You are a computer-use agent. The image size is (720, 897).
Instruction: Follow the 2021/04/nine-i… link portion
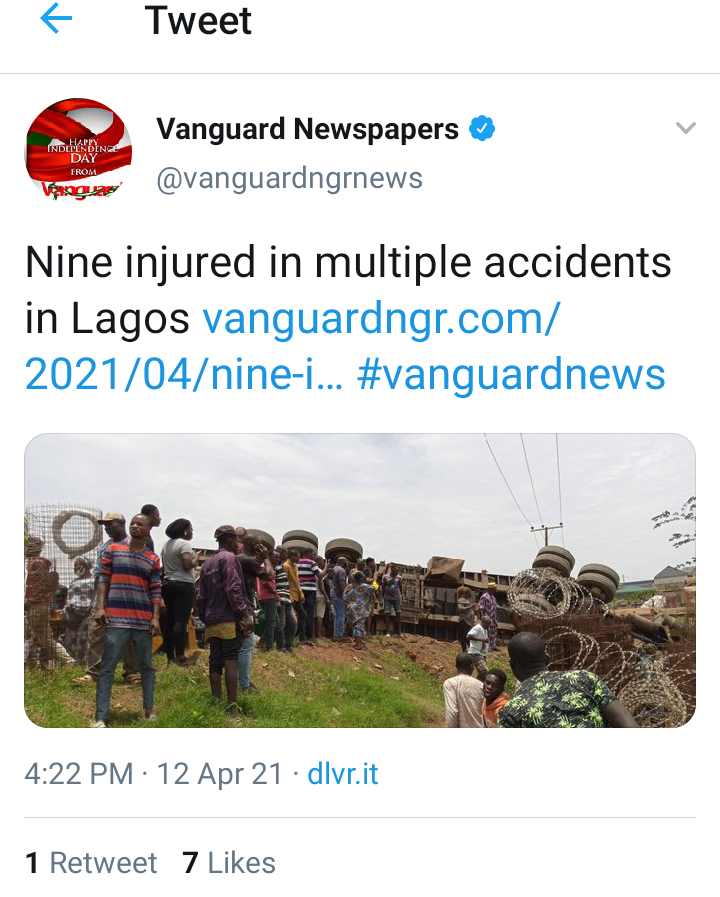(x=184, y=375)
